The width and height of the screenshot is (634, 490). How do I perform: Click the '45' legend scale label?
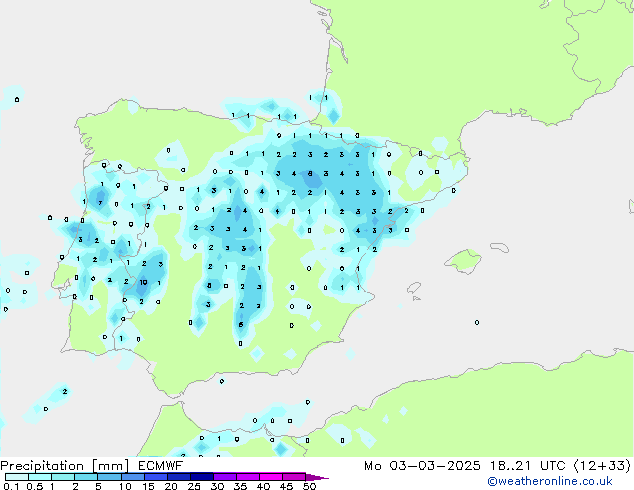[x=286, y=486]
